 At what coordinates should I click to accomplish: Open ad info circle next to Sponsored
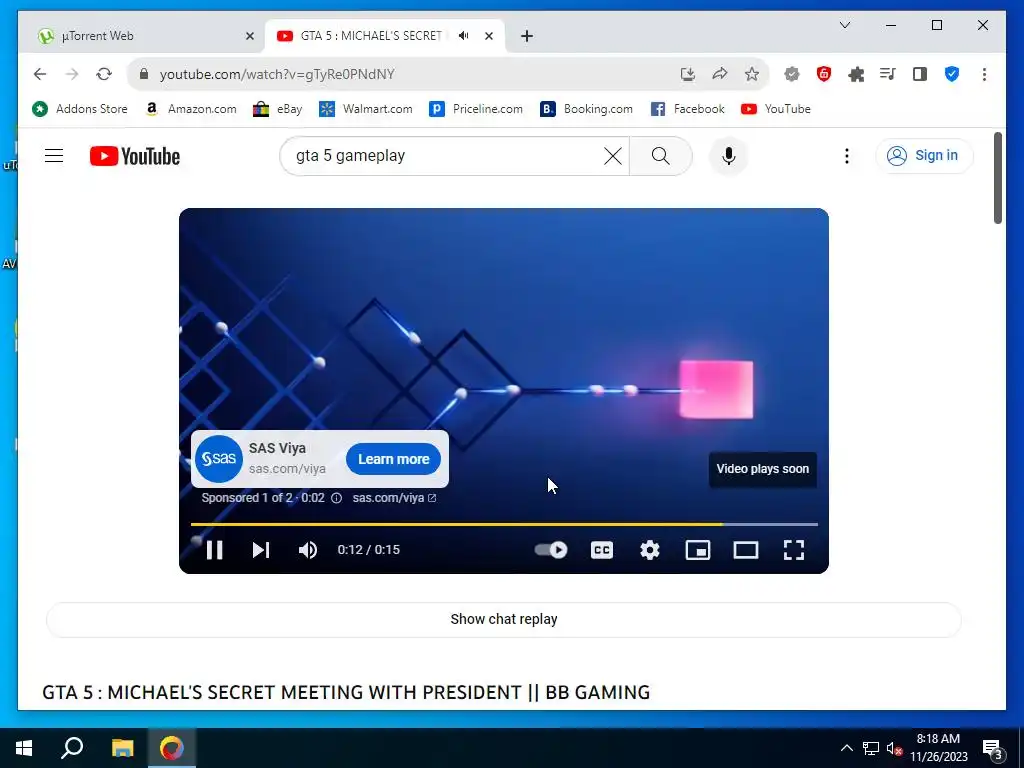(x=336, y=498)
